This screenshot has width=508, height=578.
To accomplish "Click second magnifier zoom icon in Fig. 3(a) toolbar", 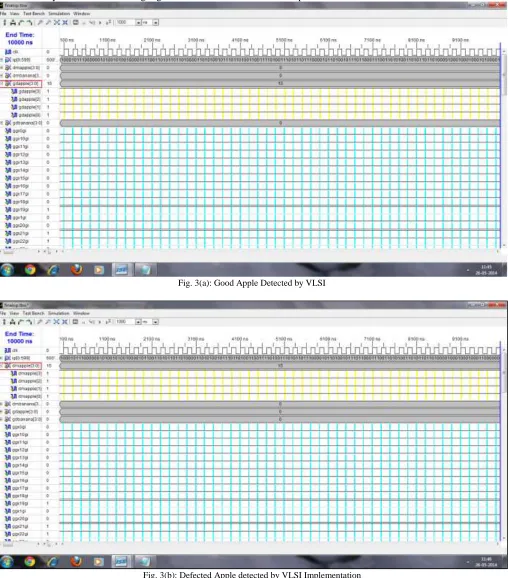I will 48,22.
